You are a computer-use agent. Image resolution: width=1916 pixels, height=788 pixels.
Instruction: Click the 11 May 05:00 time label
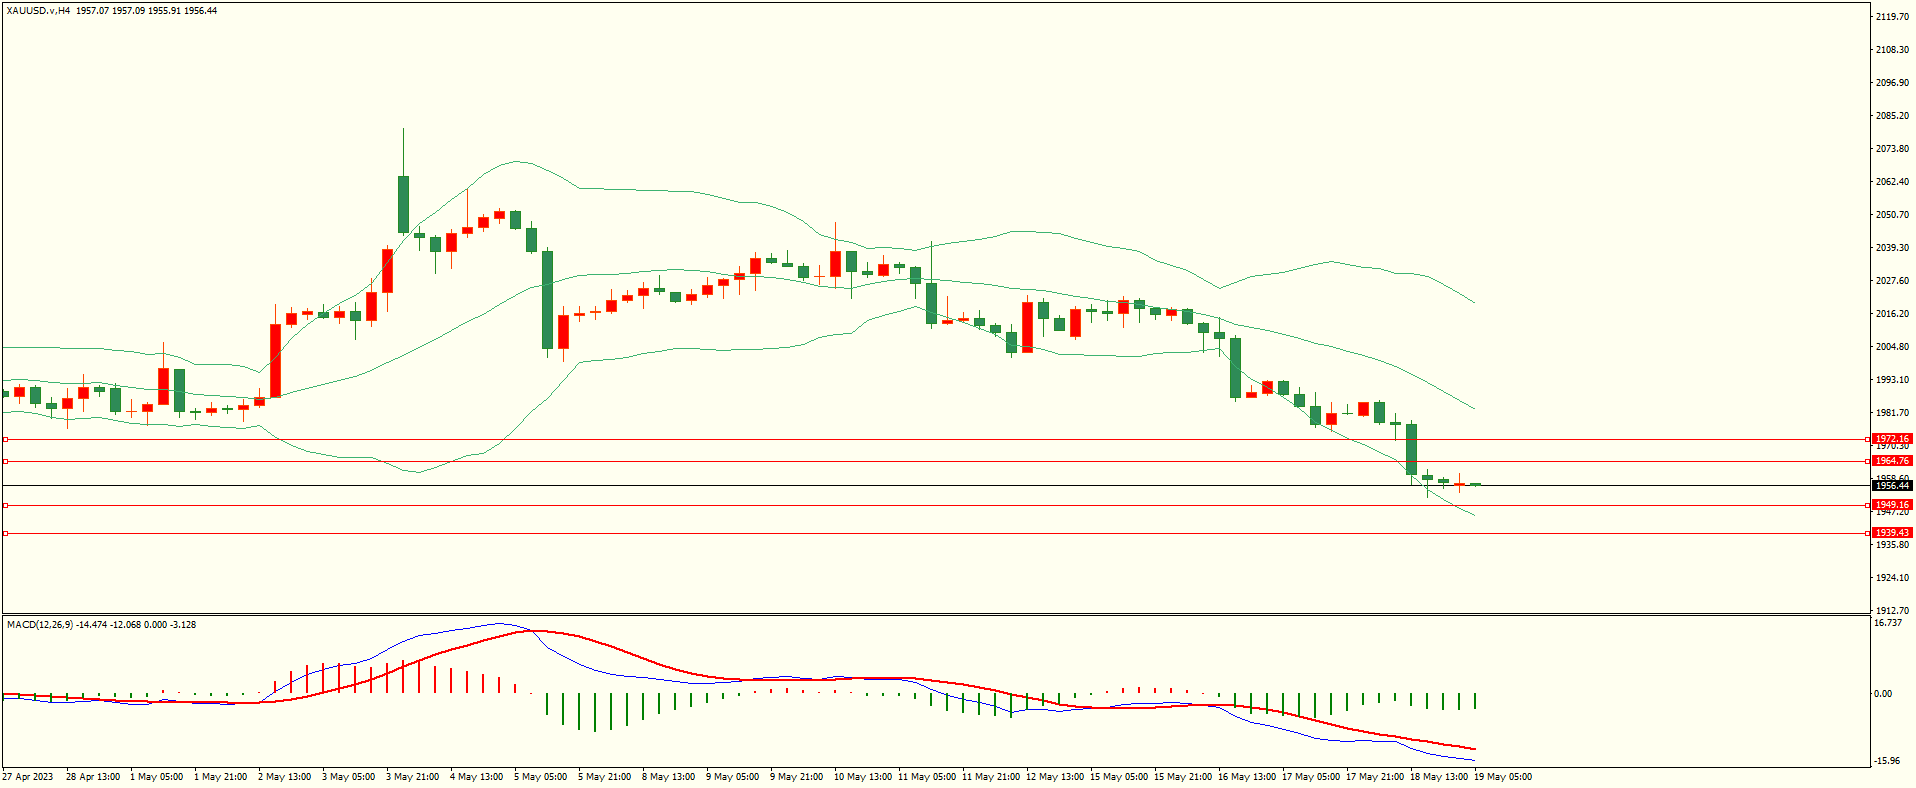coord(927,777)
